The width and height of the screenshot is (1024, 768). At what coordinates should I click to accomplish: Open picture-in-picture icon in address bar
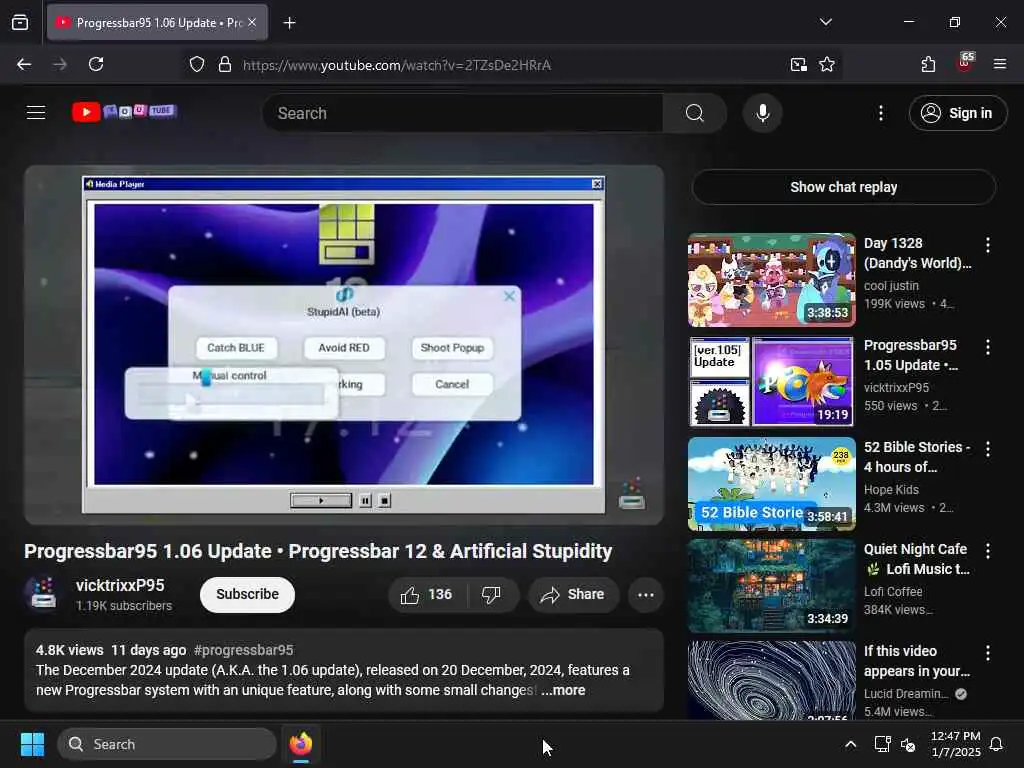point(798,65)
